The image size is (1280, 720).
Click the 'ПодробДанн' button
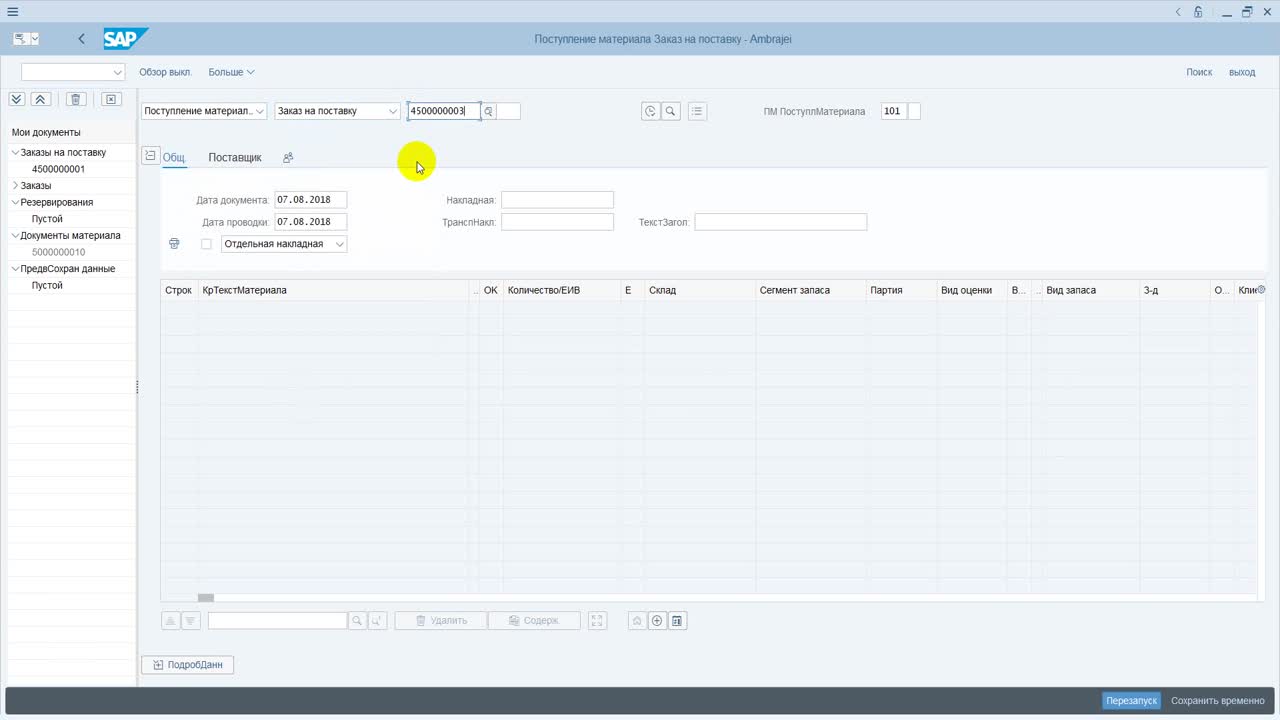[188, 665]
